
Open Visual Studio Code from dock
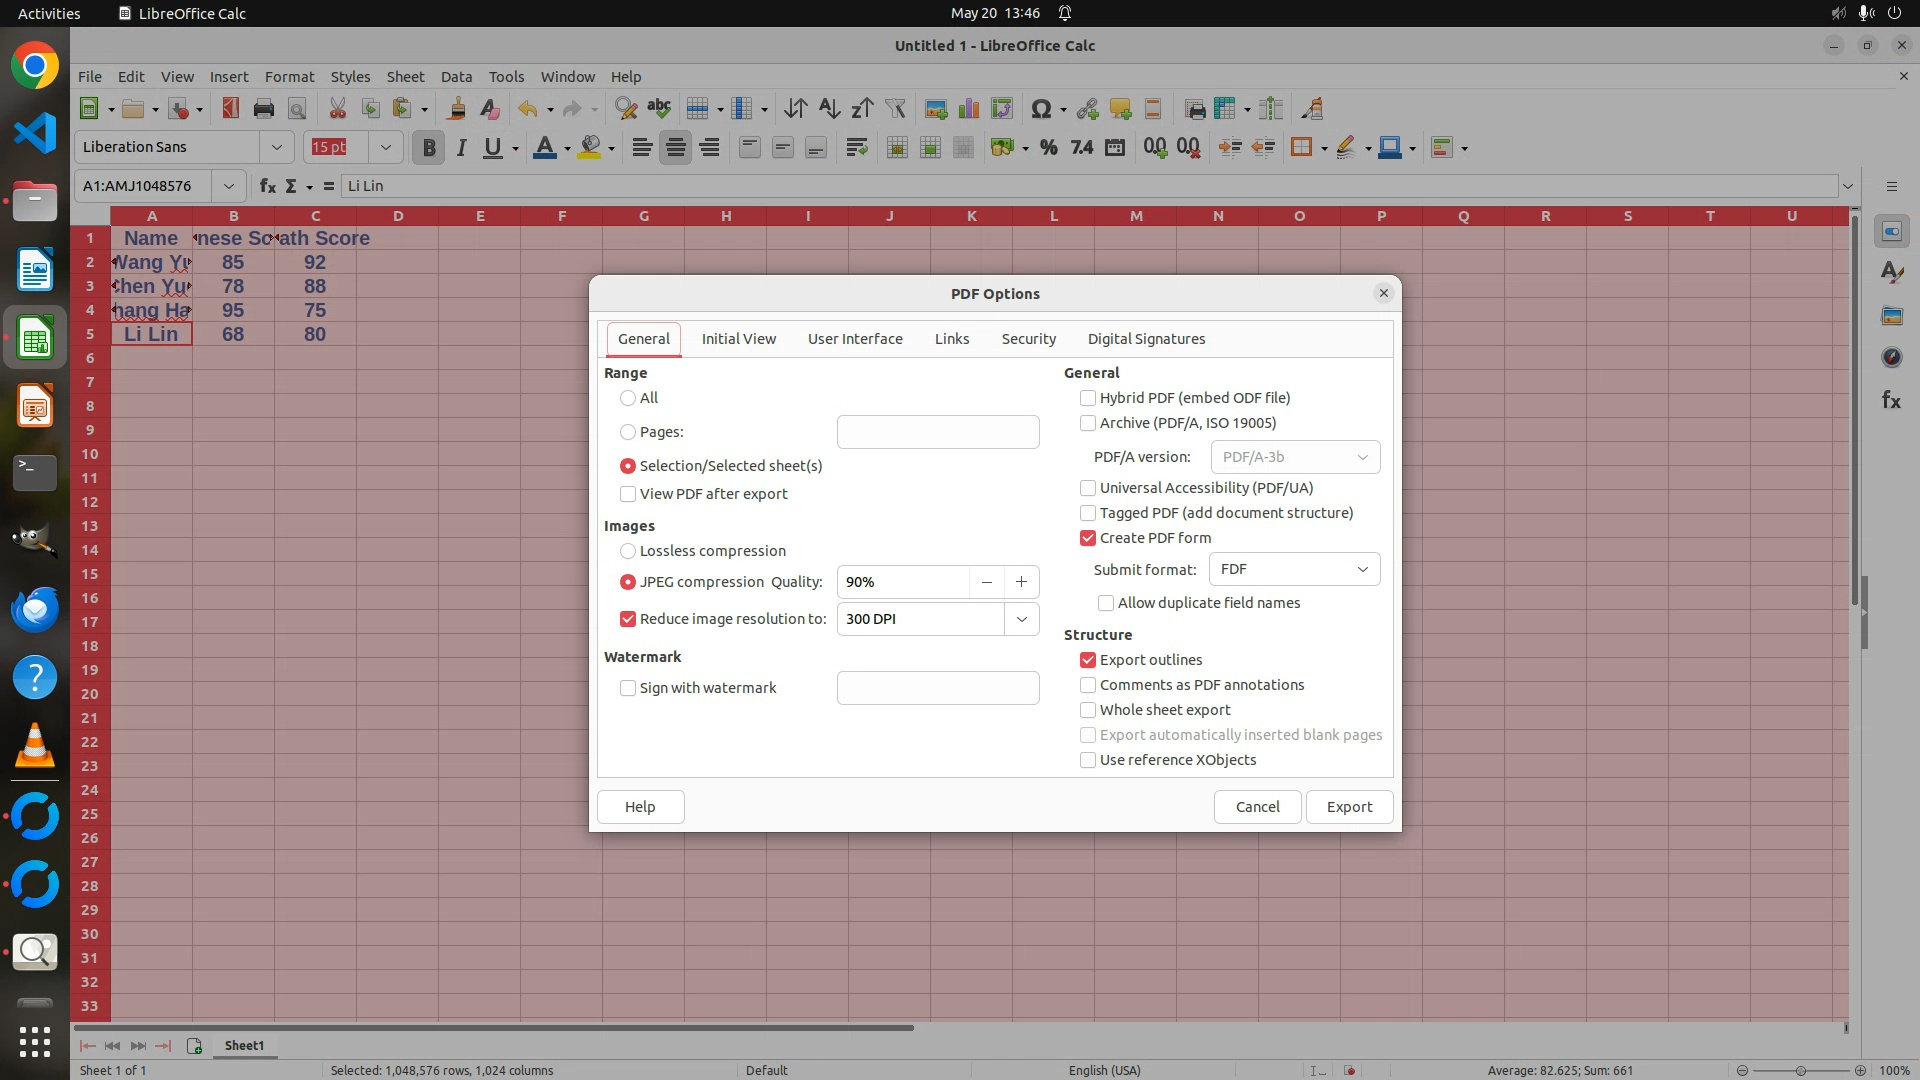[35, 133]
